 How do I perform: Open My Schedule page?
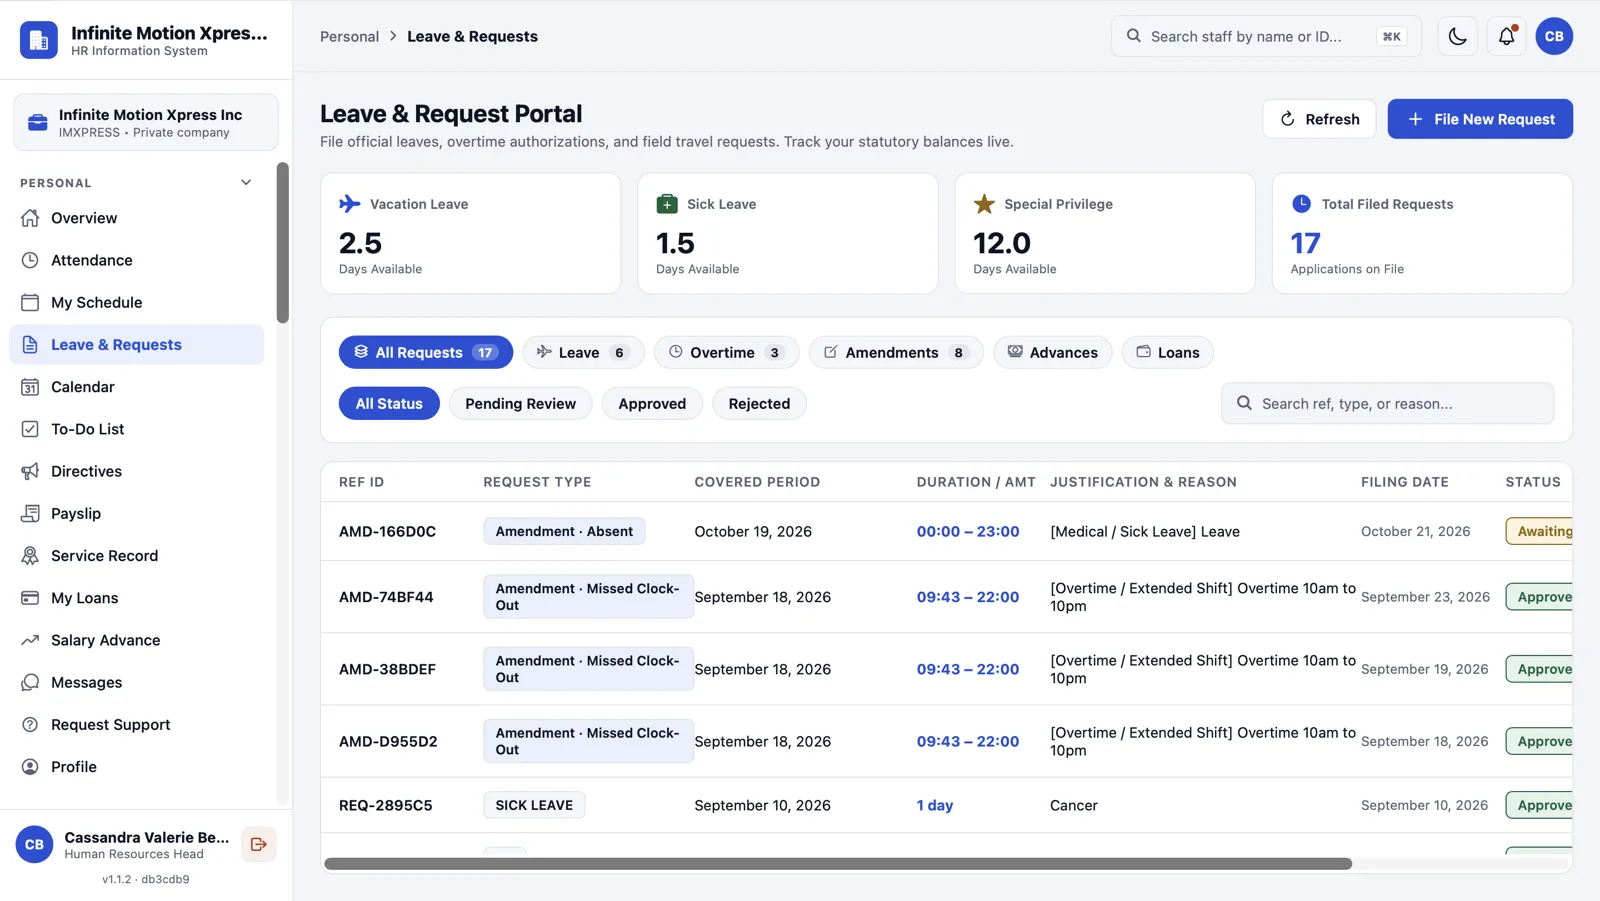click(137, 302)
